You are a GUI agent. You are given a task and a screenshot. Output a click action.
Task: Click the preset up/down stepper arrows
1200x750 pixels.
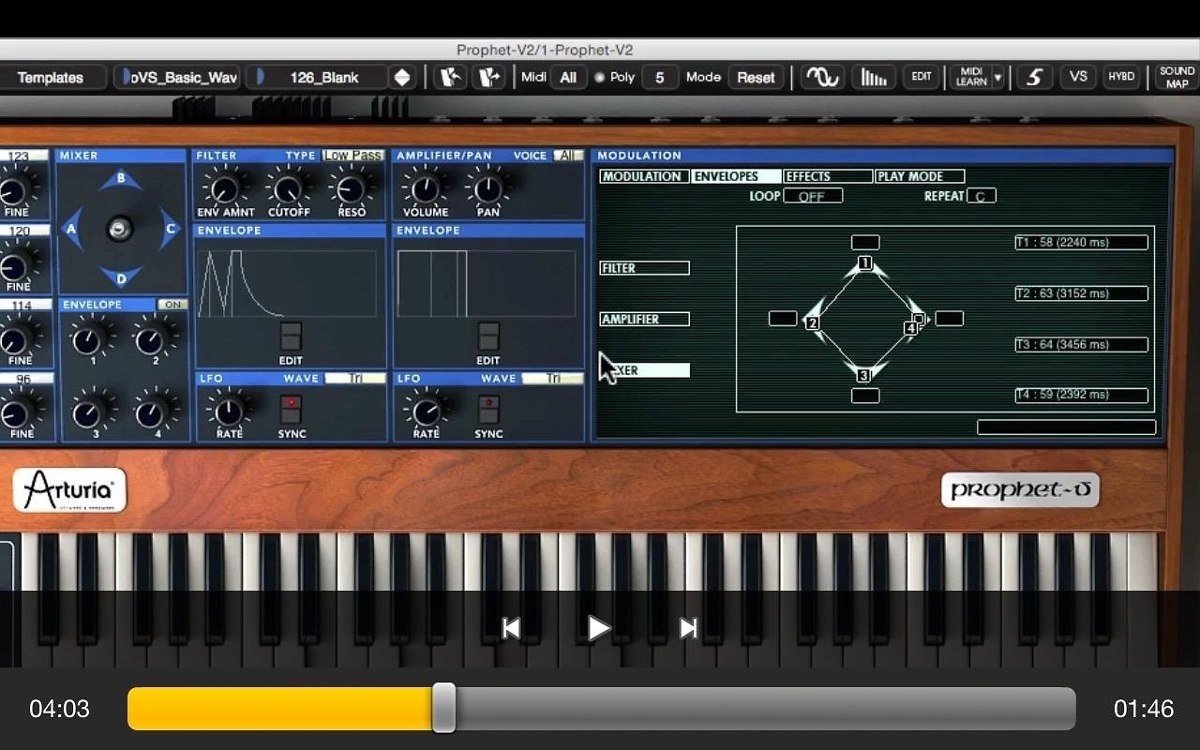pyautogui.click(x=402, y=77)
